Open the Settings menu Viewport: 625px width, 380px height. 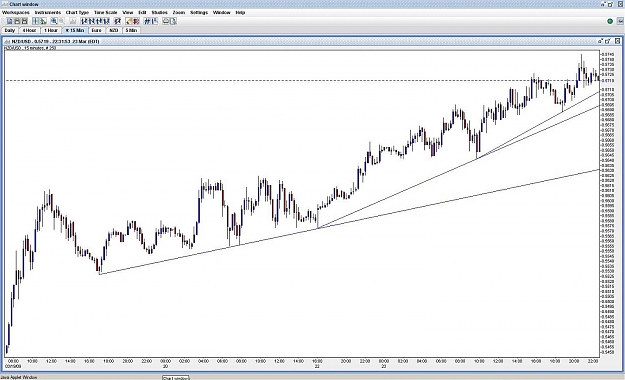pyautogui.click(x=199, y=12)
